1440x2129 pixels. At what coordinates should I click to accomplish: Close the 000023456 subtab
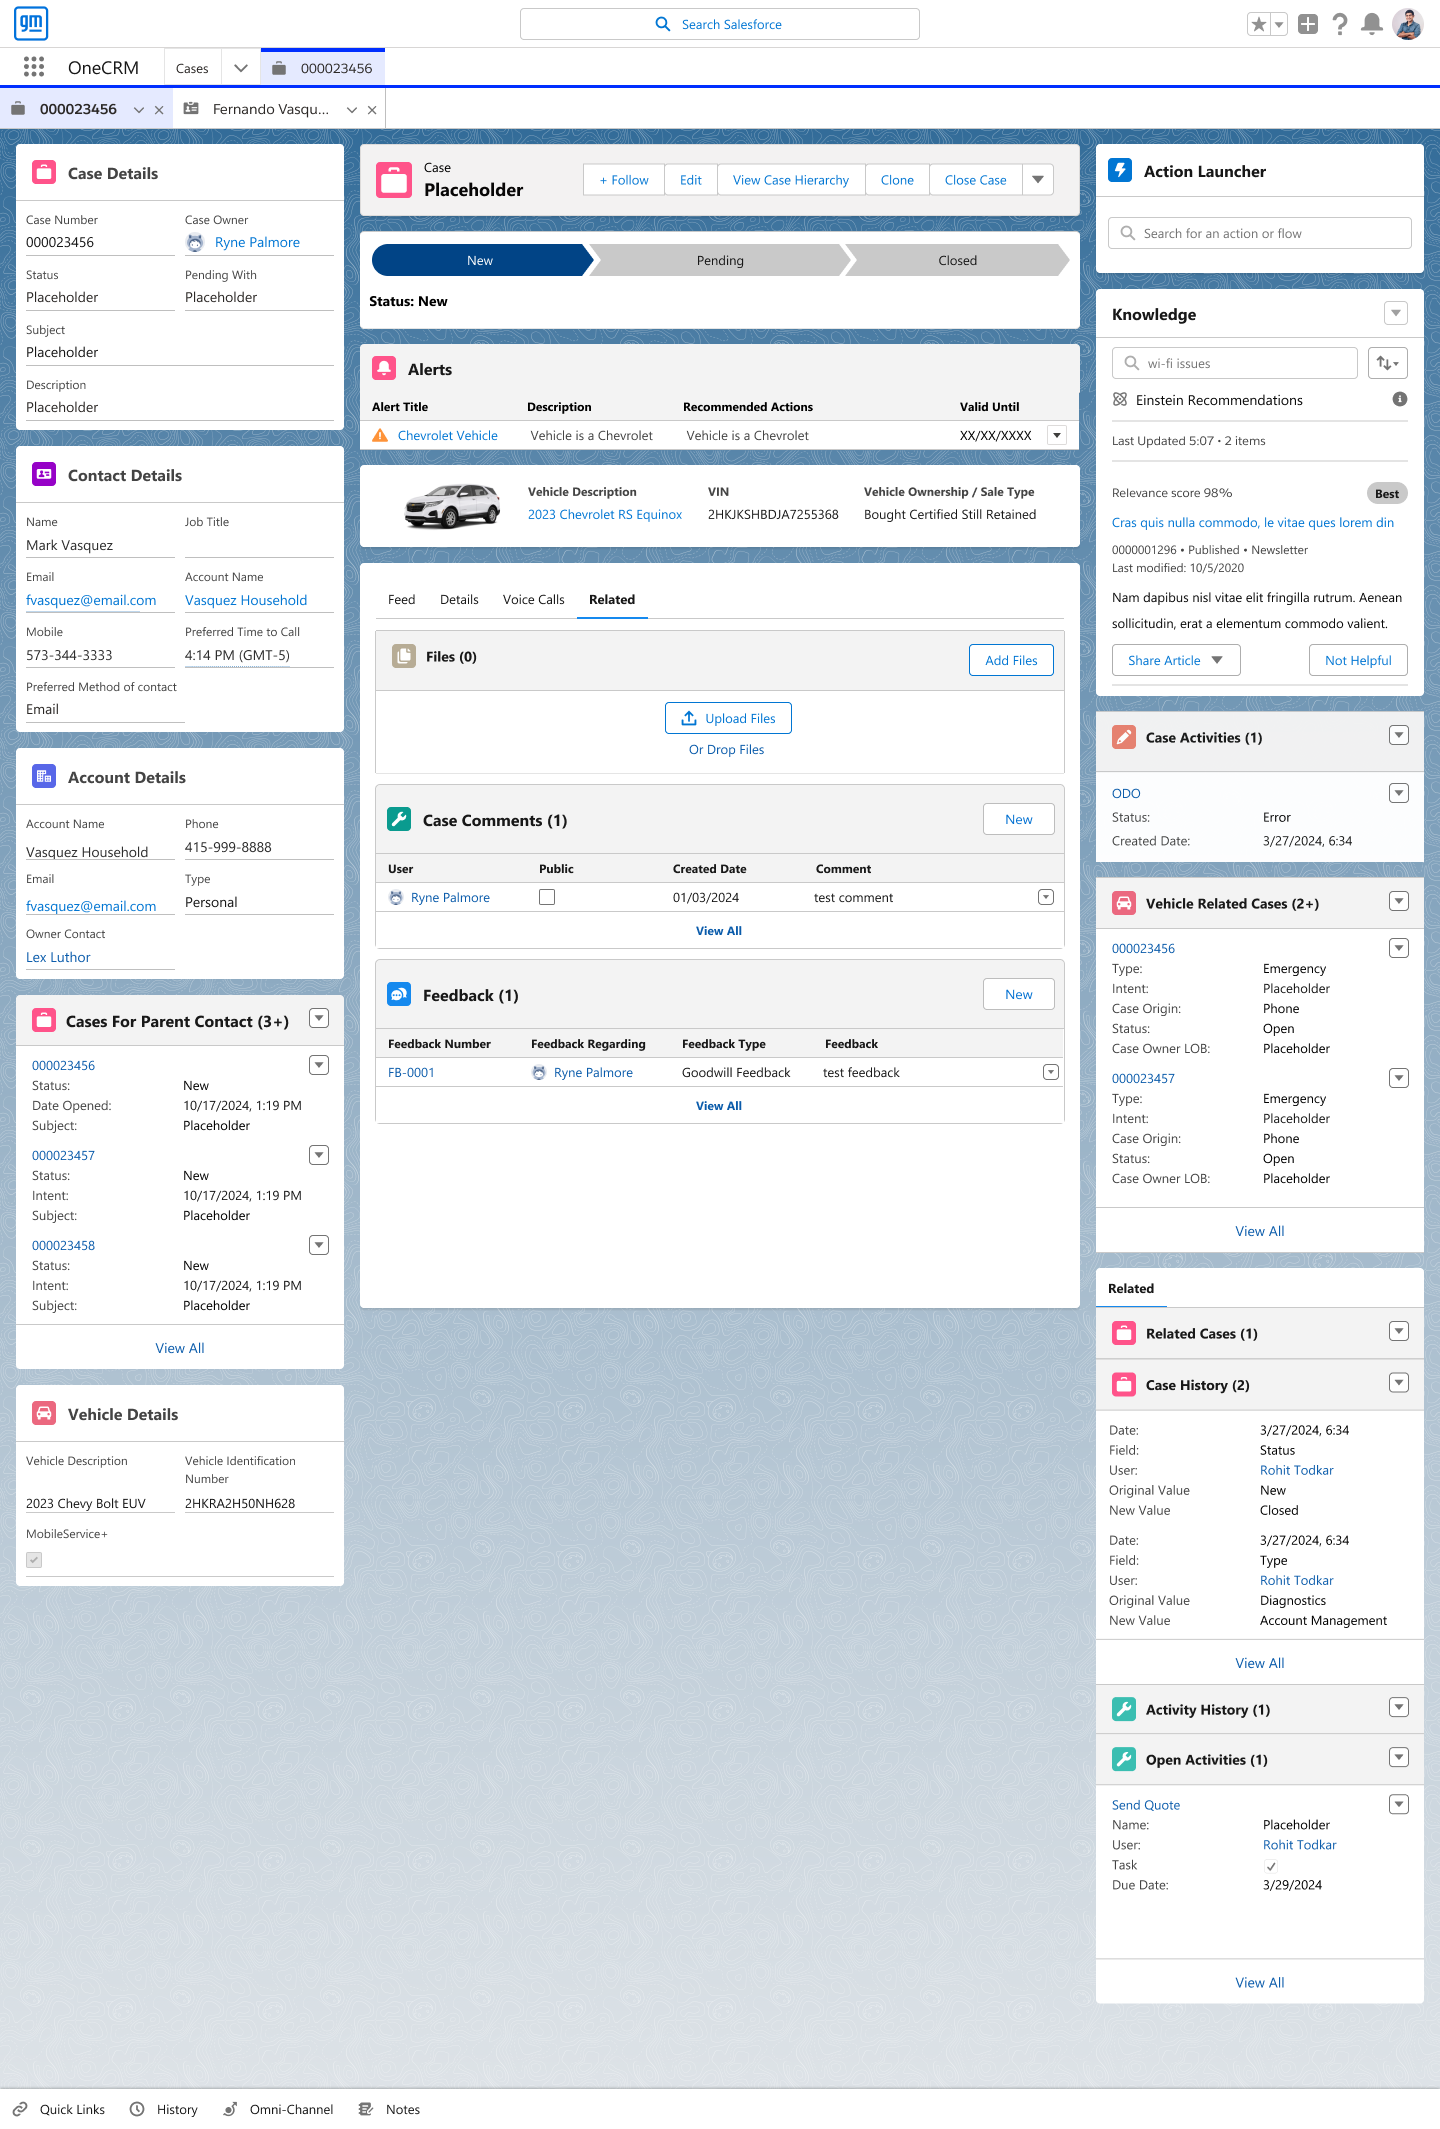pos(159,110)
